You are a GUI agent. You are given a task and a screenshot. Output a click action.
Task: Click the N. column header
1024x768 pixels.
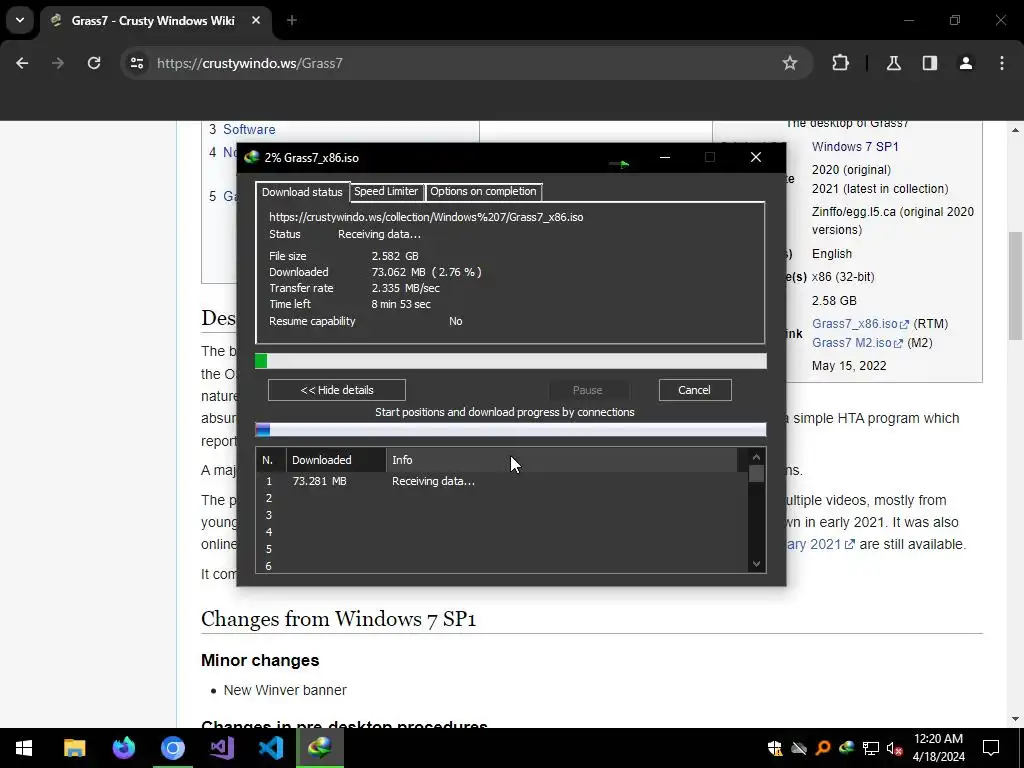[271, 460]
